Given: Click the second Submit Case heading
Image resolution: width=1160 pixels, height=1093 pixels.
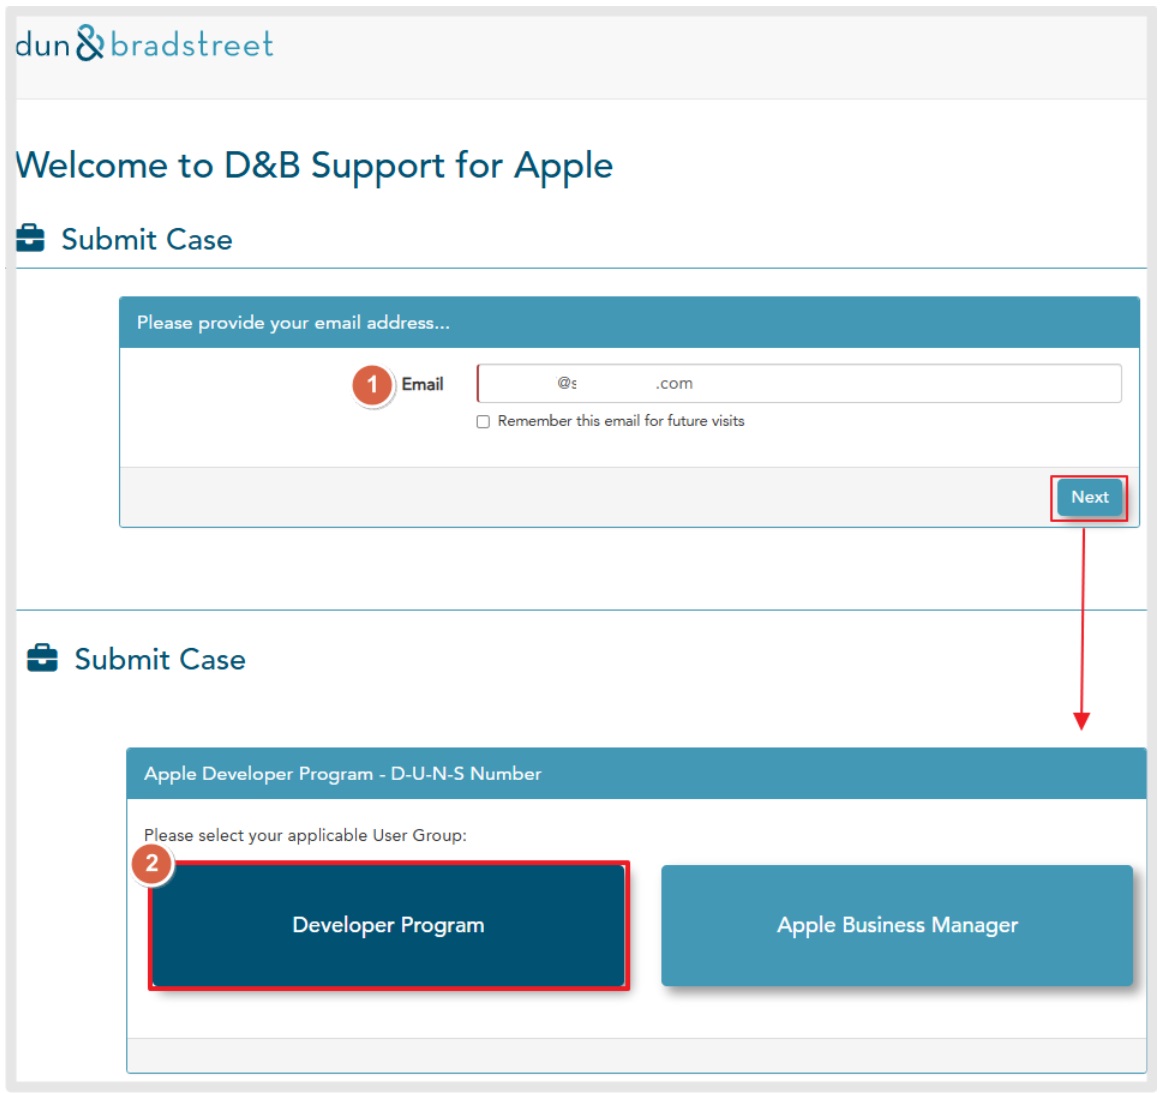Looking at the screenshot, I should coord(160,659).
